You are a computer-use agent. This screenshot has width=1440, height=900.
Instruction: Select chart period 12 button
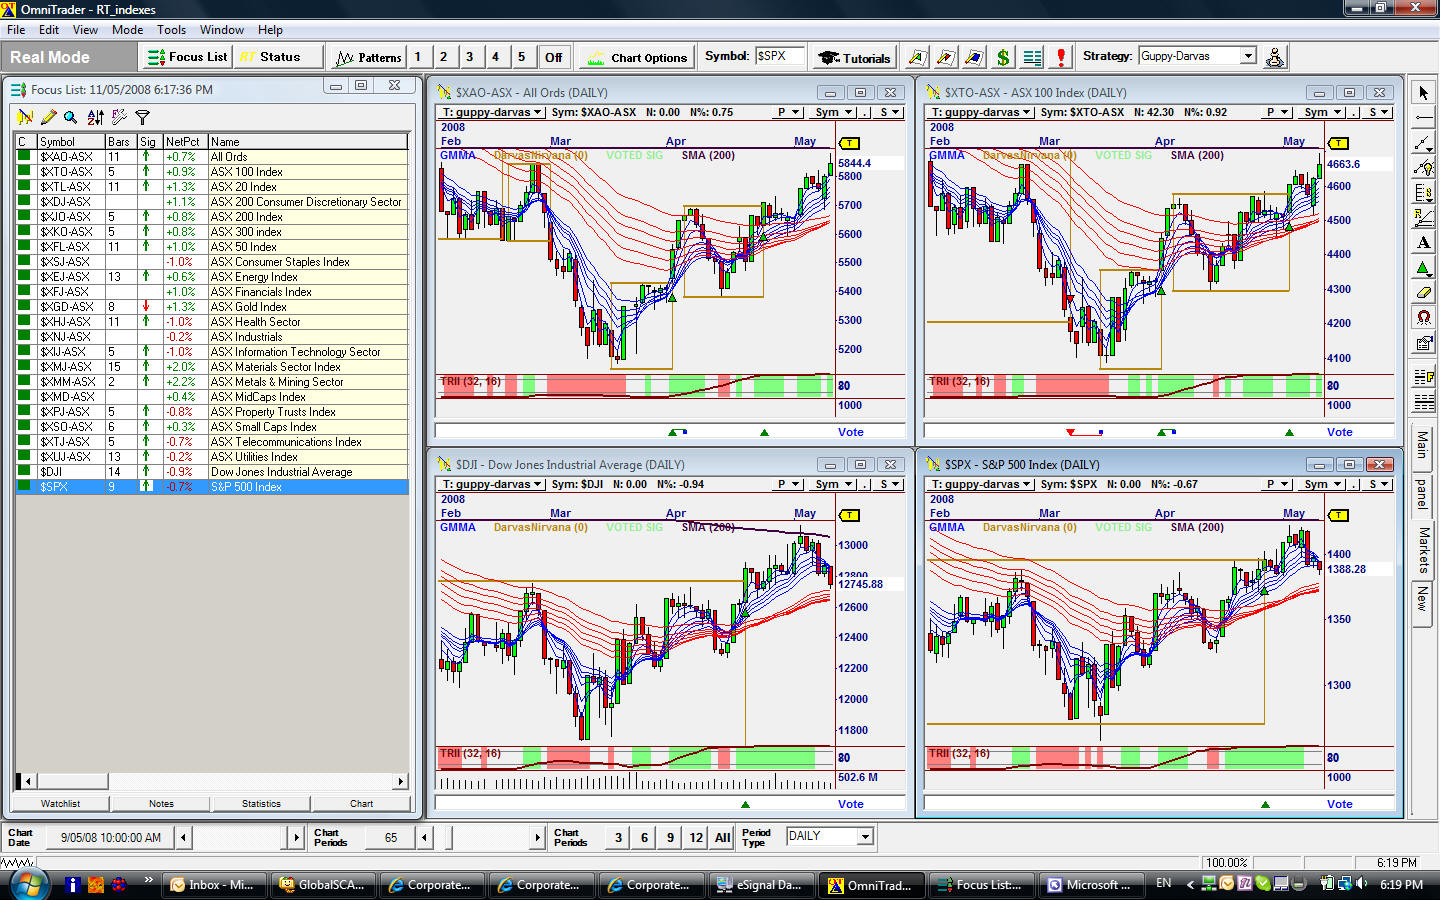pos(696,838)
